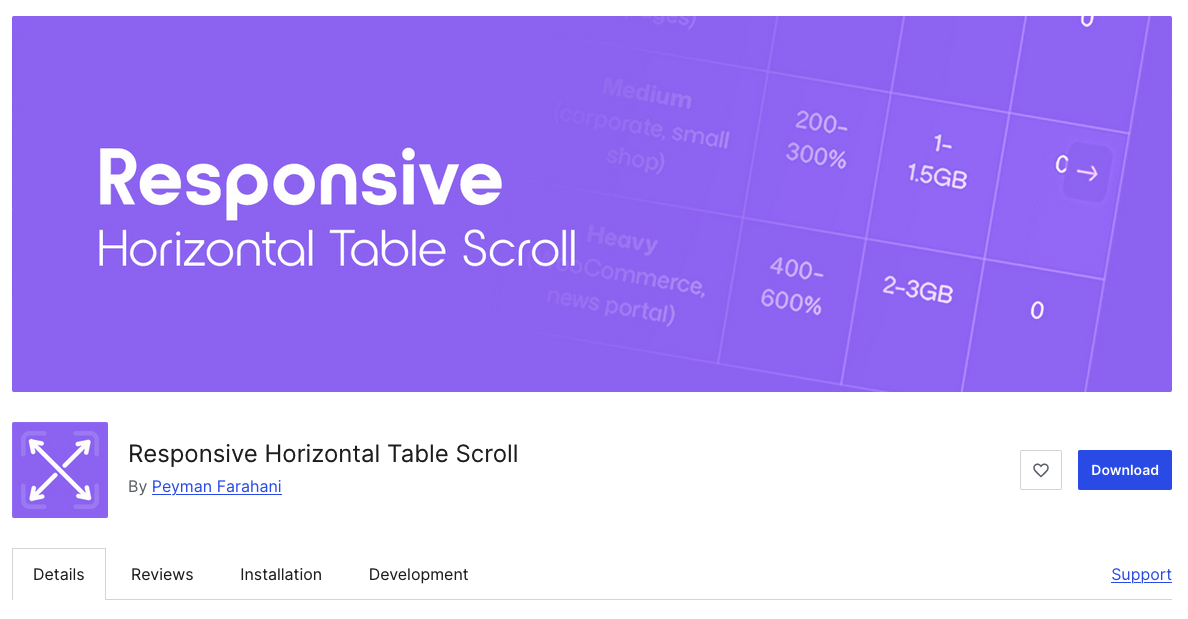Viewport: 1188px width, 619px height.
Task: Switch to the Development tab
Action: point(418,574)
